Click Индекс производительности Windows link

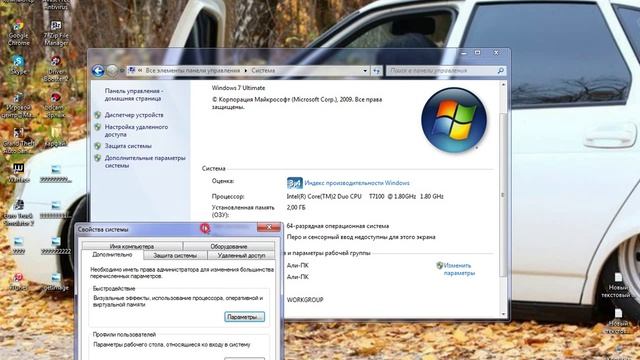tap(357, 183)
